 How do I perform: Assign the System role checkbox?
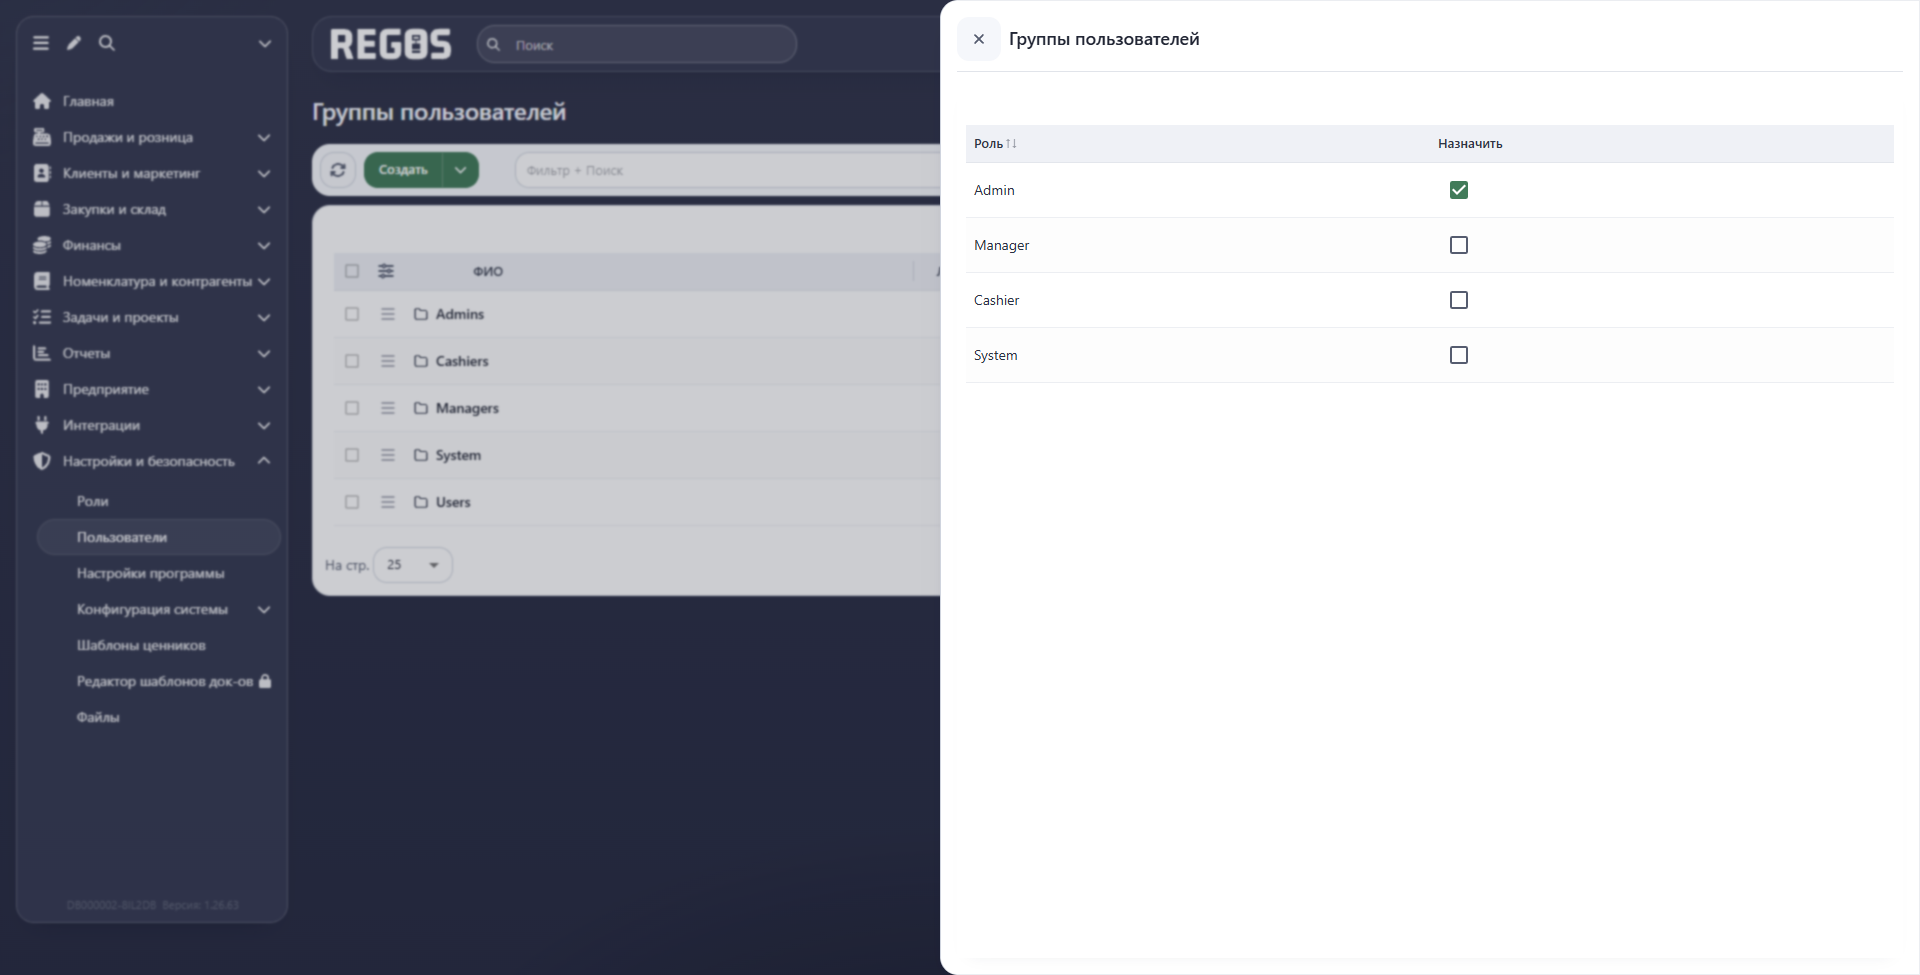pos(1459,355)
